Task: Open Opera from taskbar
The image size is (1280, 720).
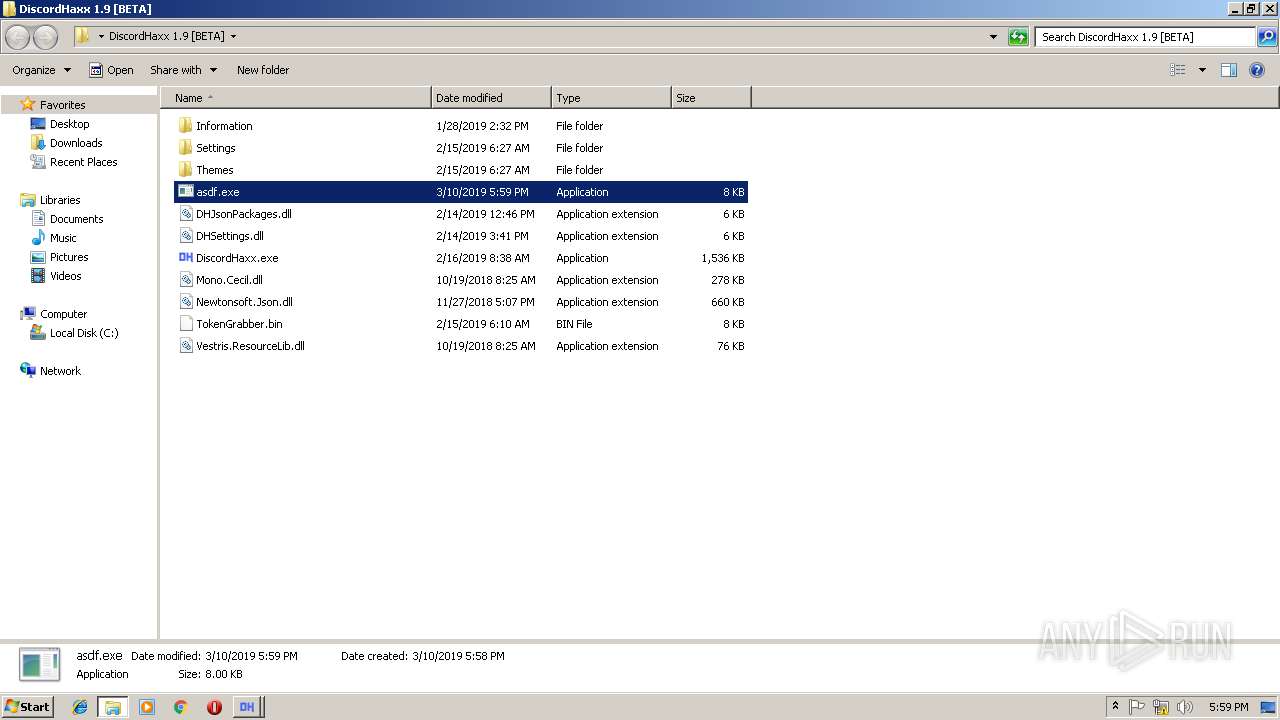Action: 214,707
